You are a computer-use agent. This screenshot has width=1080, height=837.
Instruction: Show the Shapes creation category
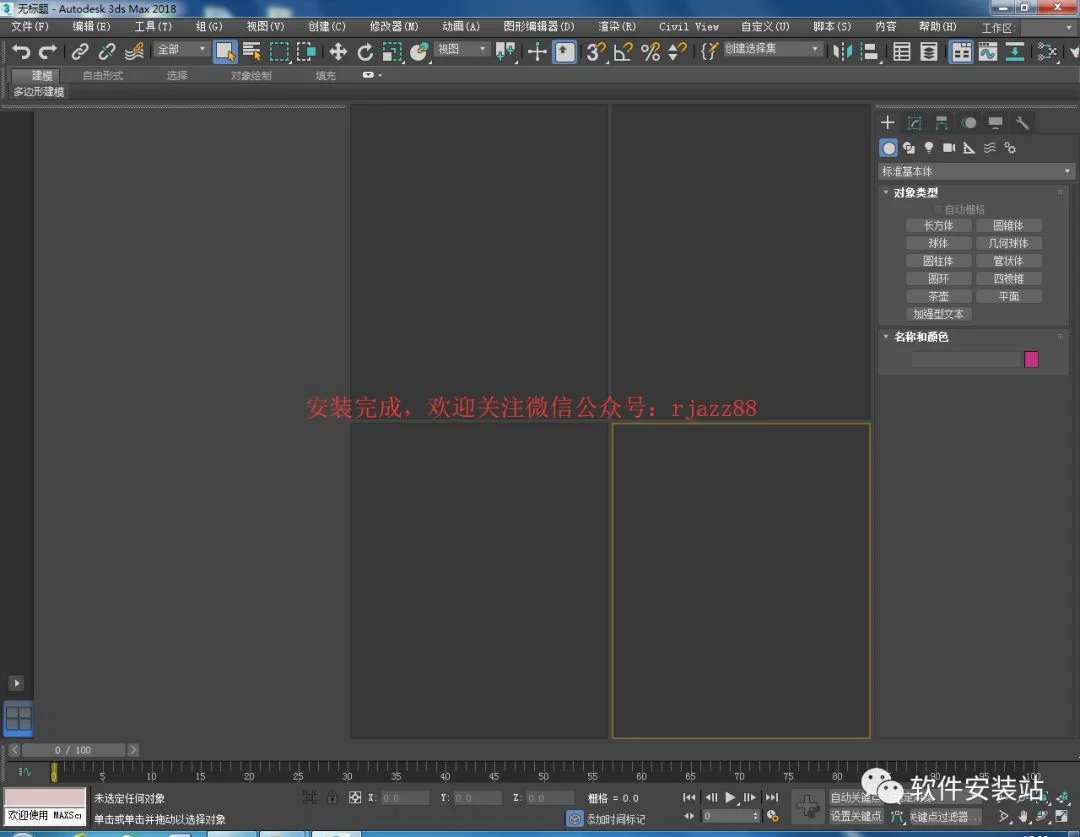point(908,148)
